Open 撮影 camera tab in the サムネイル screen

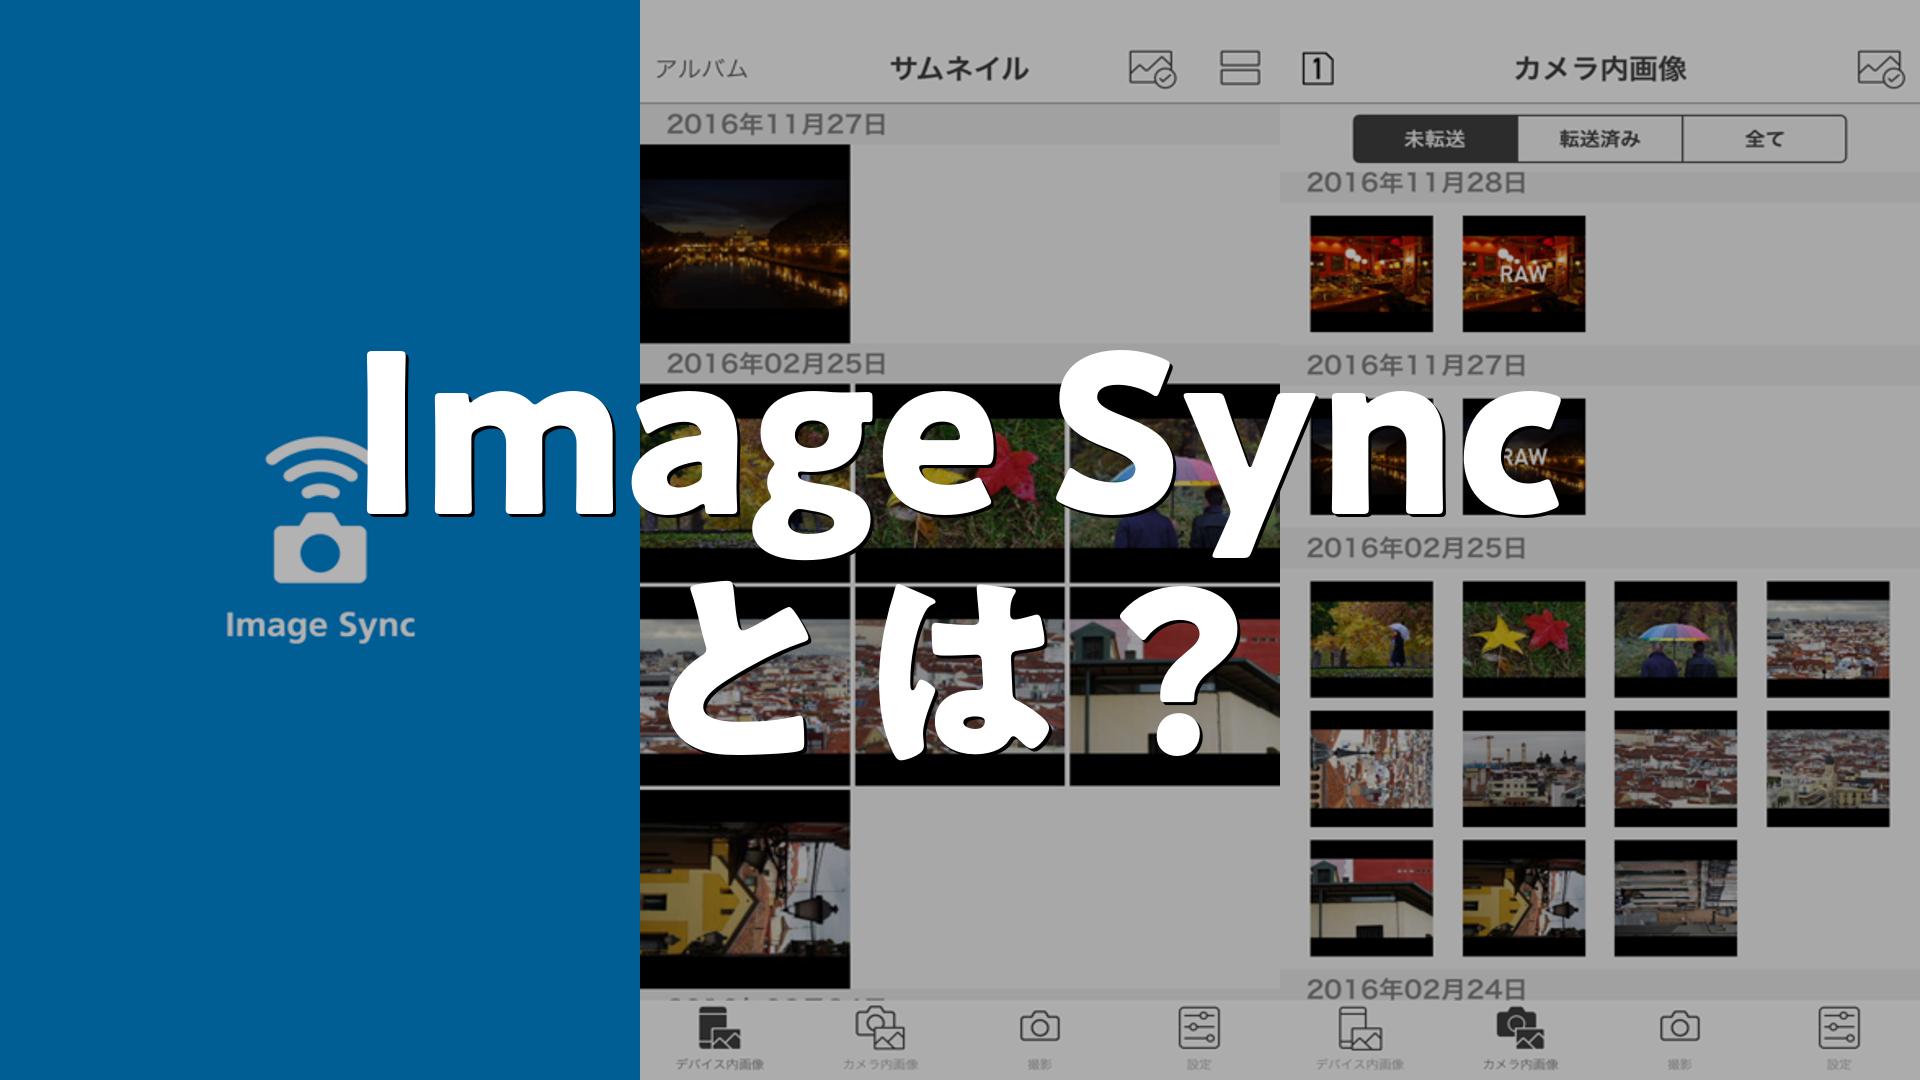pyautogui.click(x=1040, y=1038)
